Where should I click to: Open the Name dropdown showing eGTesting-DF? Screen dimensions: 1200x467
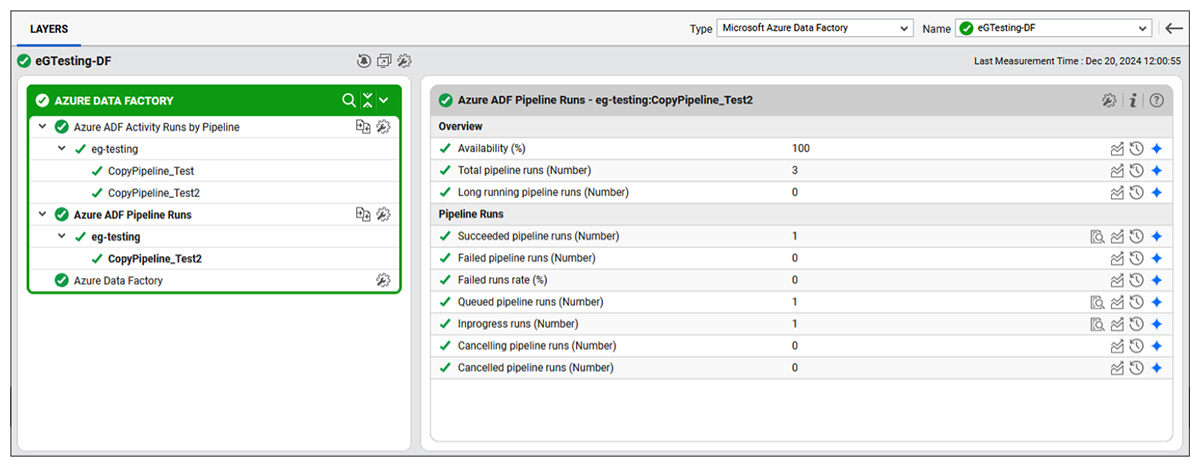coord(1054,28)
